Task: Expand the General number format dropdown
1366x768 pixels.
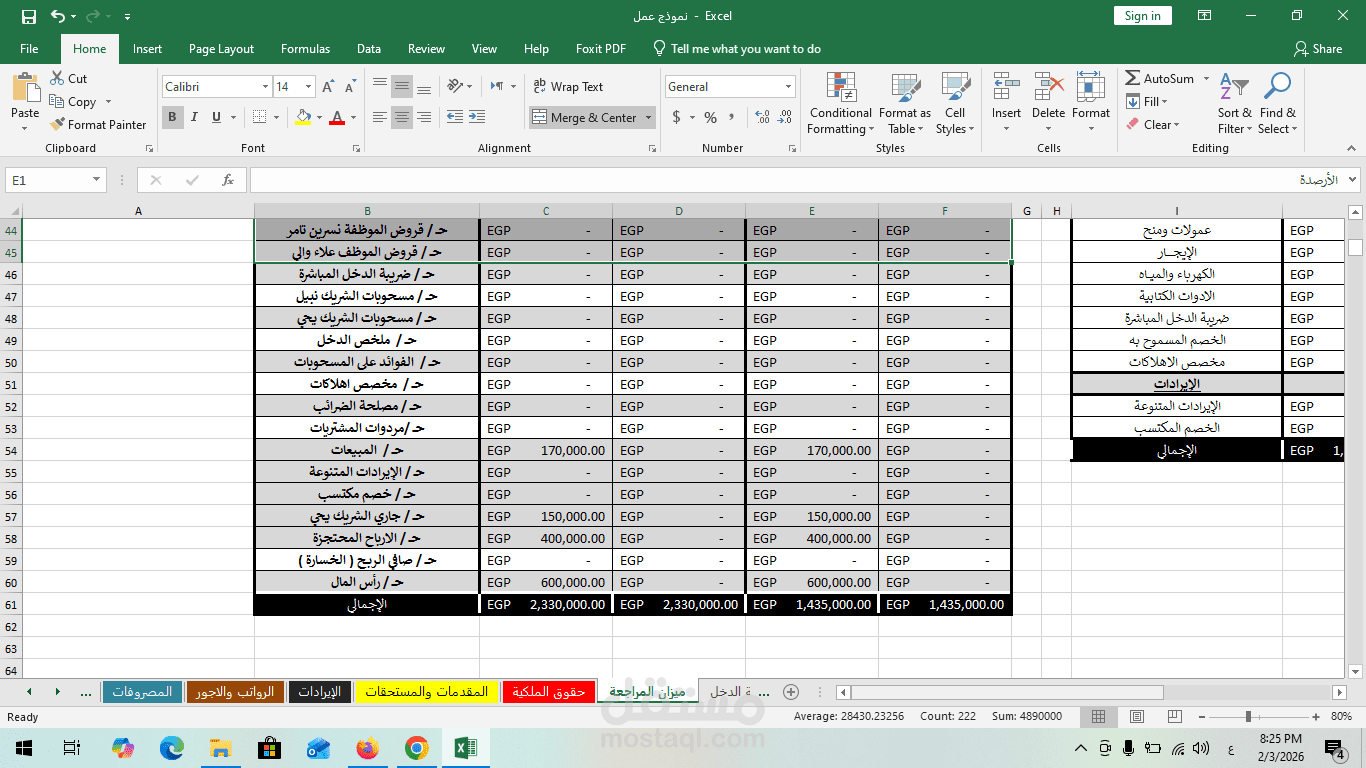Action: 788,87
